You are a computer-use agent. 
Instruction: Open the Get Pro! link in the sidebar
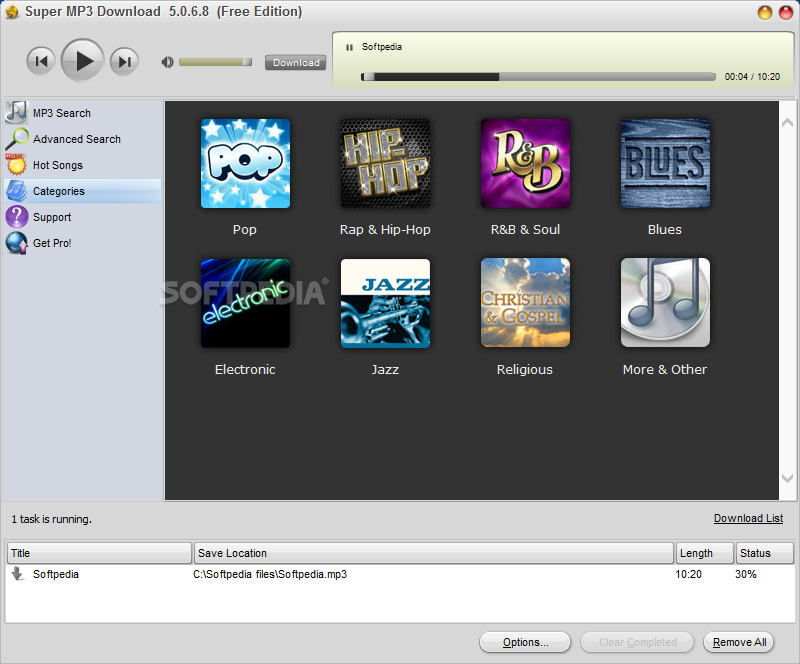click(x=52, y=243)
